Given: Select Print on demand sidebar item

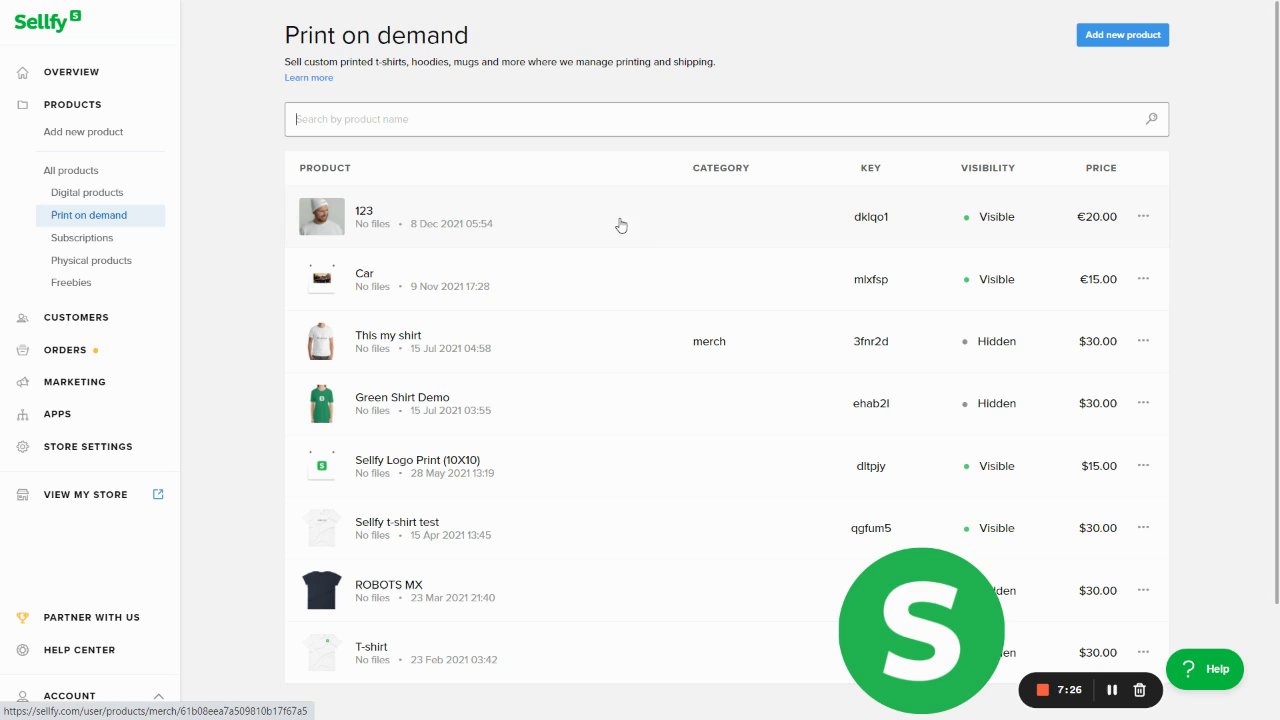Looking at the screenshot, I should (x=100, y=215).
